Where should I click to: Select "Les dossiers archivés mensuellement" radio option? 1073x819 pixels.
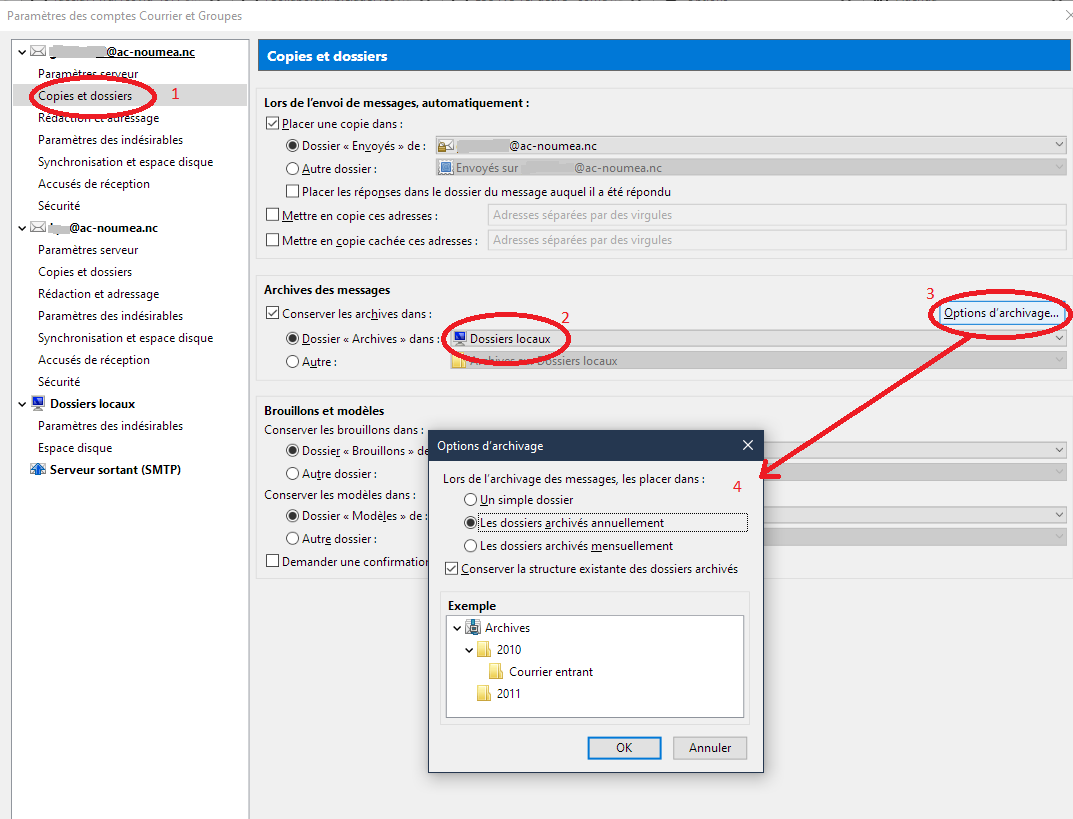[x=470, y=546]
